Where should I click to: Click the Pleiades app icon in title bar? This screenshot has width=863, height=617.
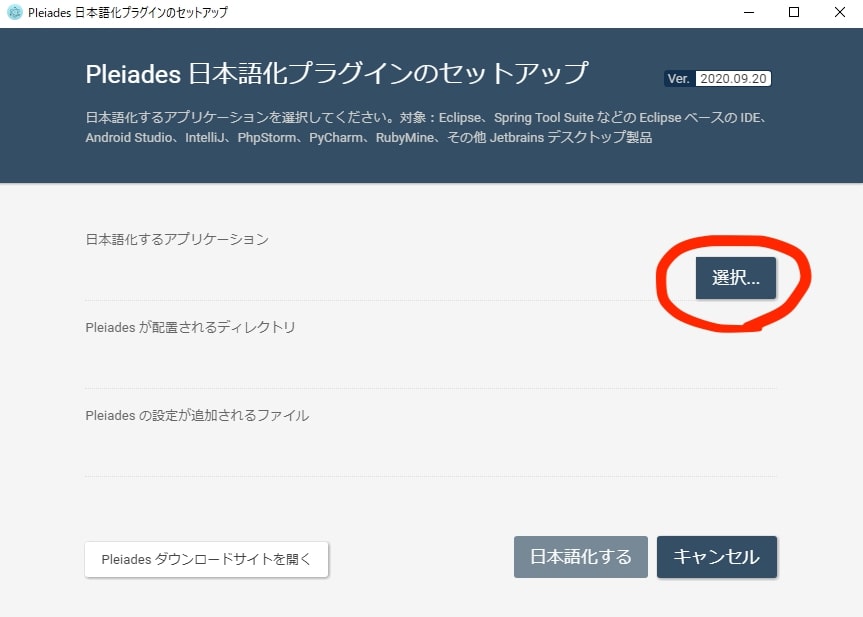(14, 12)
